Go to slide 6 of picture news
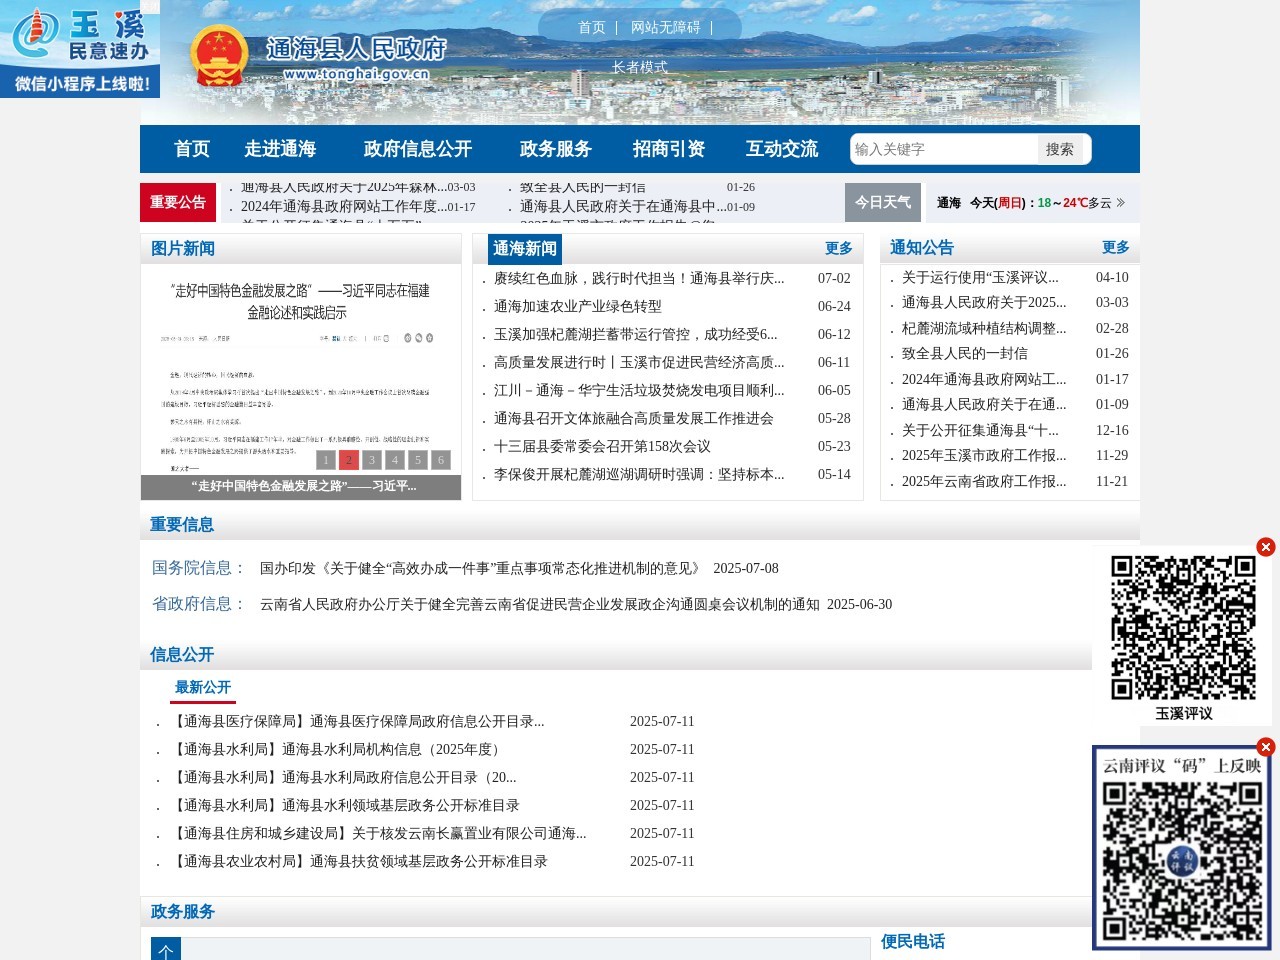The height and width of the screenshot is (960, 1280). 441,460
